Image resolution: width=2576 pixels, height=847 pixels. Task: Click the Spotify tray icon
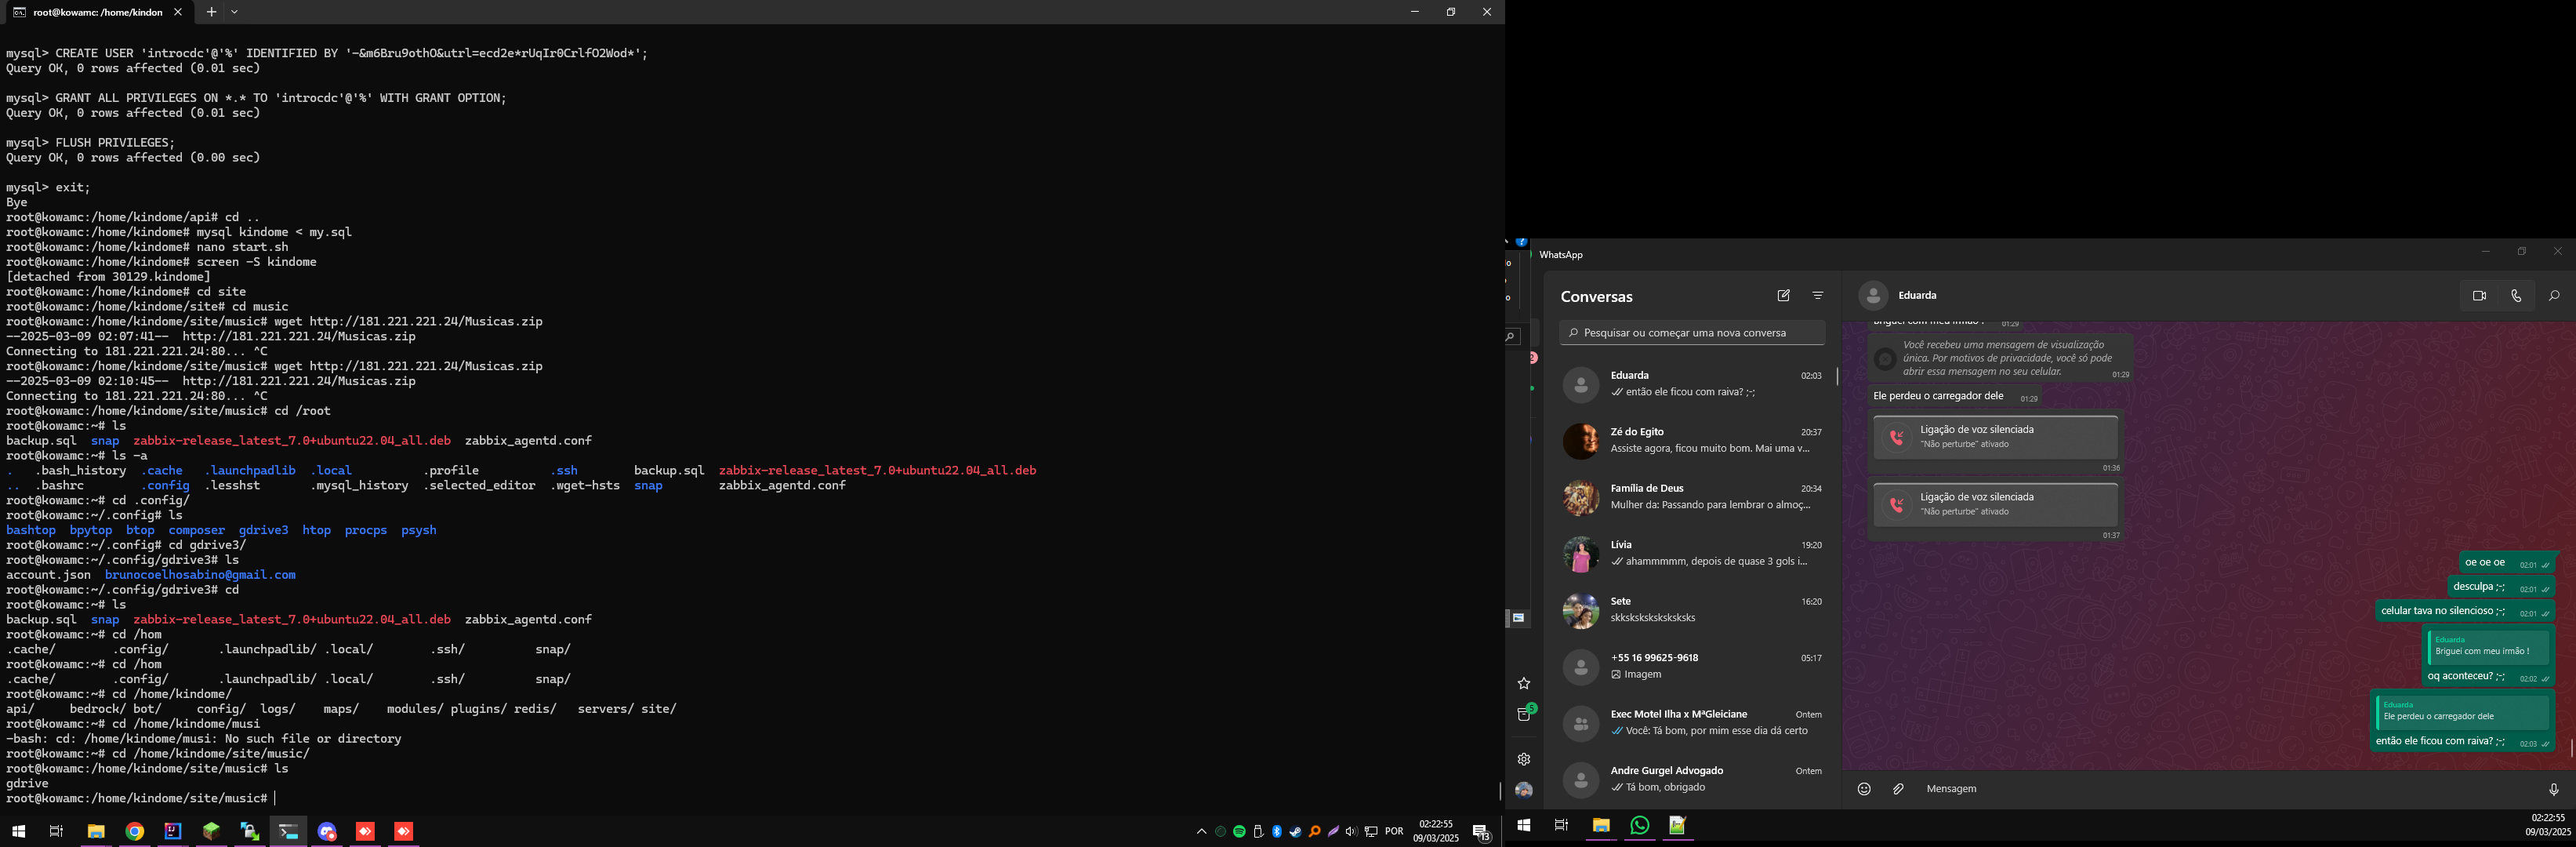[1239, 832]
